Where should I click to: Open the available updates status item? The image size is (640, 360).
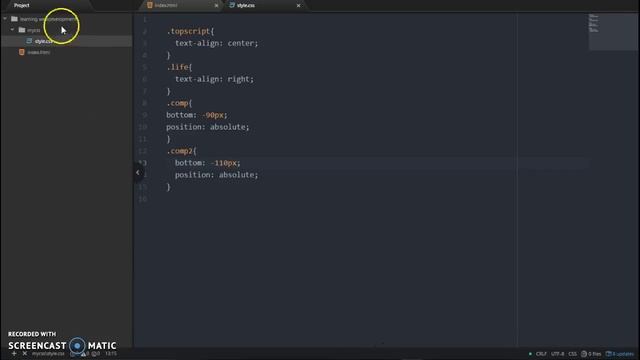click(620, 354)
